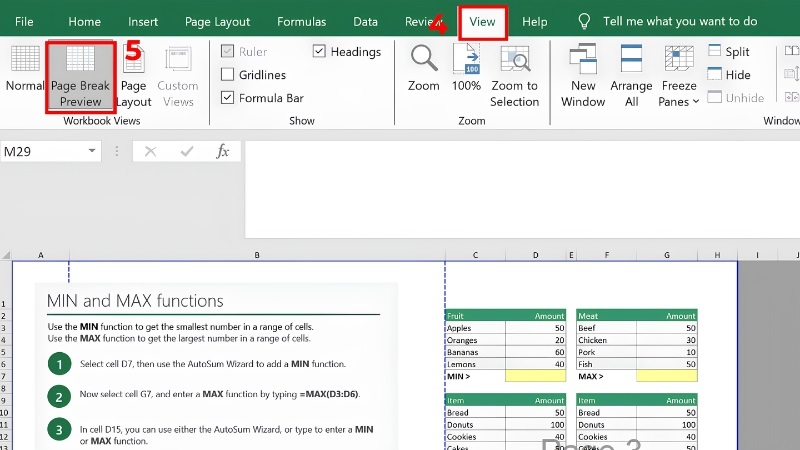Click the green step 1 circle

click(59, 364)
